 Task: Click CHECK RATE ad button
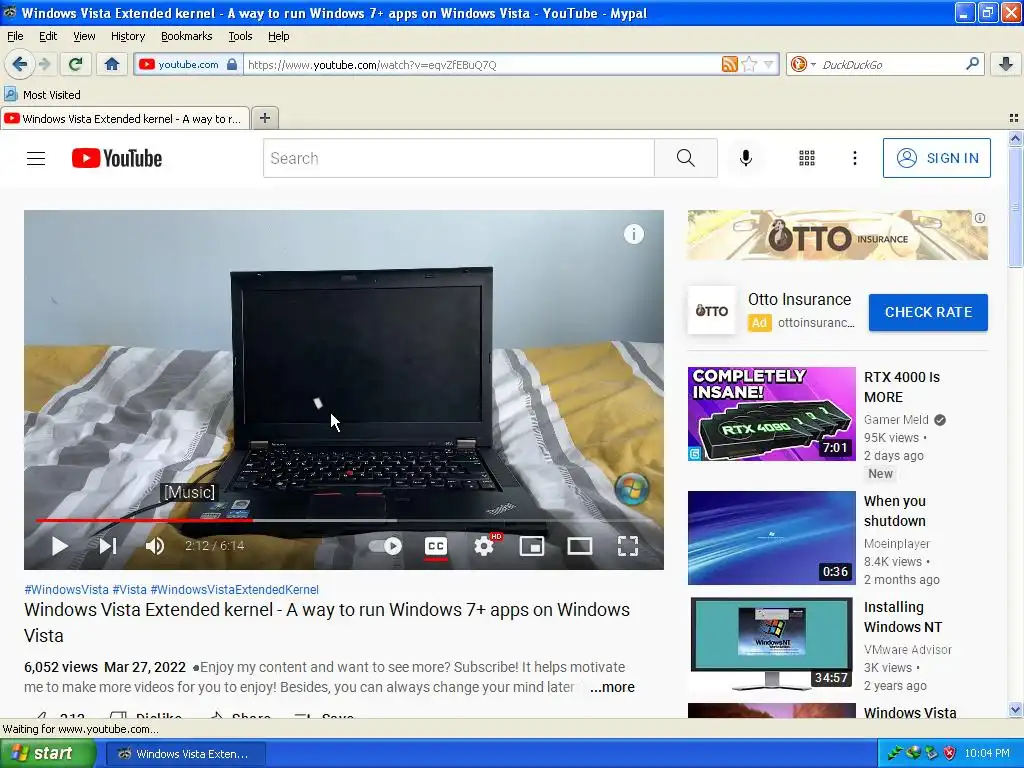click(x=928, y=312)
